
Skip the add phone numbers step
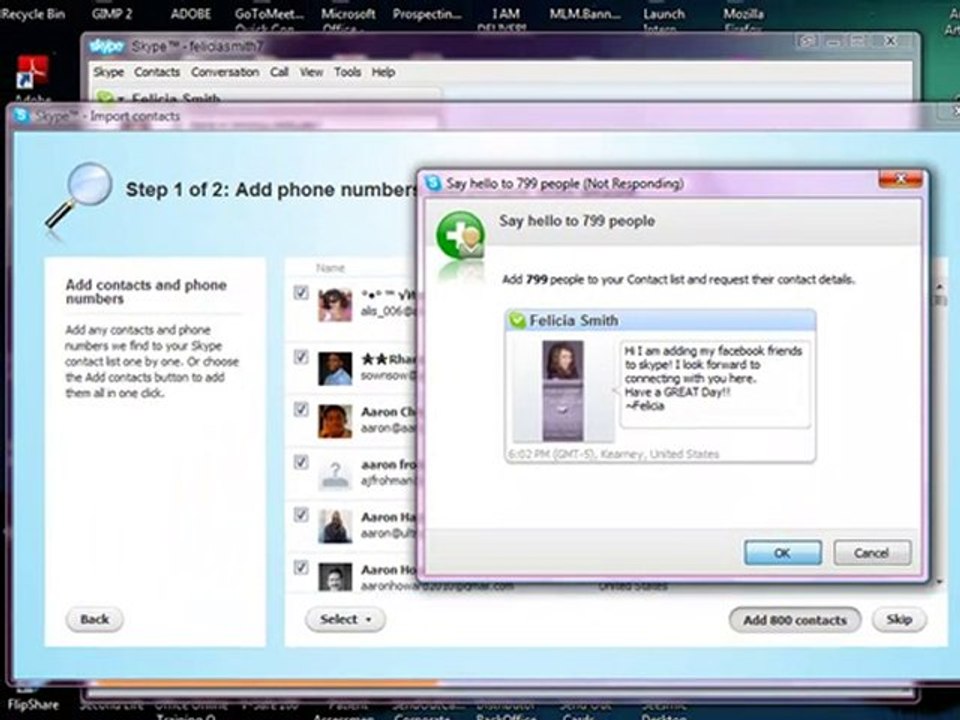pos(899,619)
